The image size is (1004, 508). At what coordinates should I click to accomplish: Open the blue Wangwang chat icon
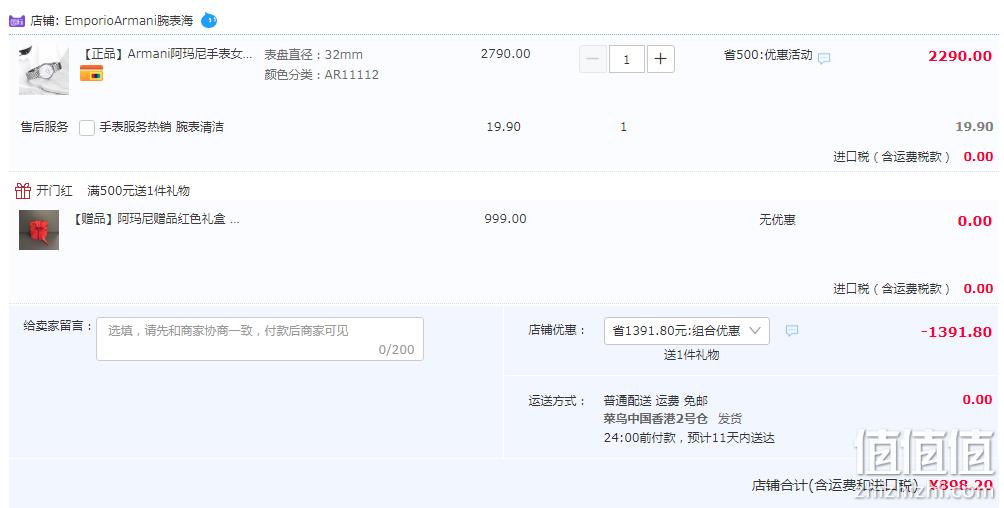[x=209, y=20]
